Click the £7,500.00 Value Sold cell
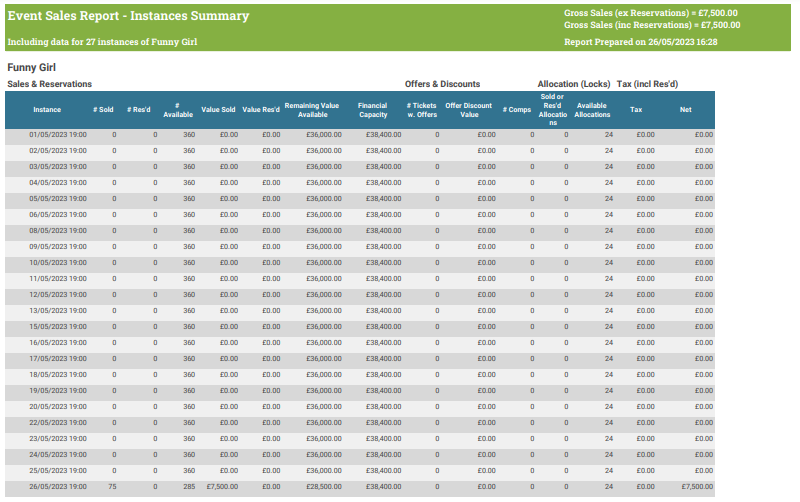The width and height of the screenshot is (800, 502). (222, 487)
